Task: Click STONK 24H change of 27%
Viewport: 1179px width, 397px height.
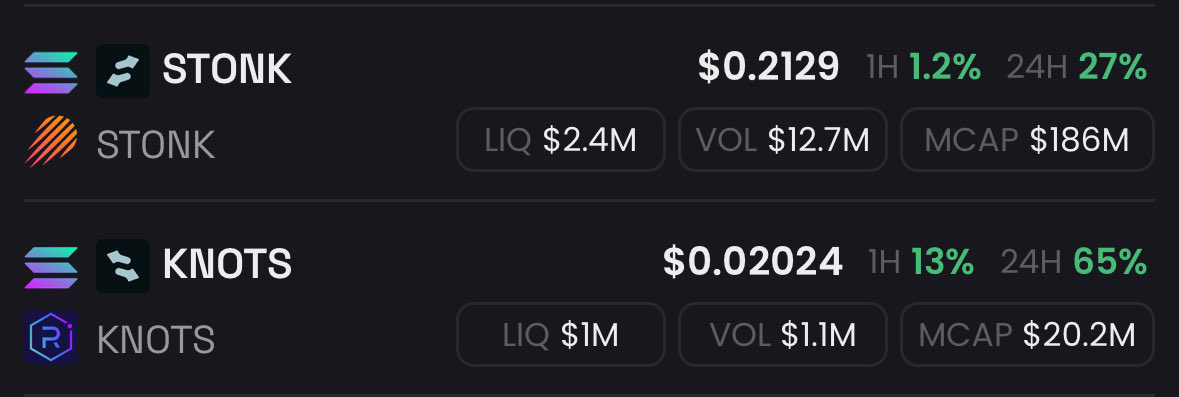Action: click(1113, 68)
